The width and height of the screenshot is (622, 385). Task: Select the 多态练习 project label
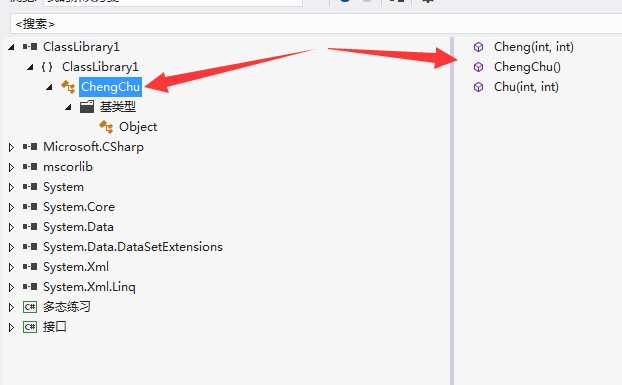[x=67, y=307]
